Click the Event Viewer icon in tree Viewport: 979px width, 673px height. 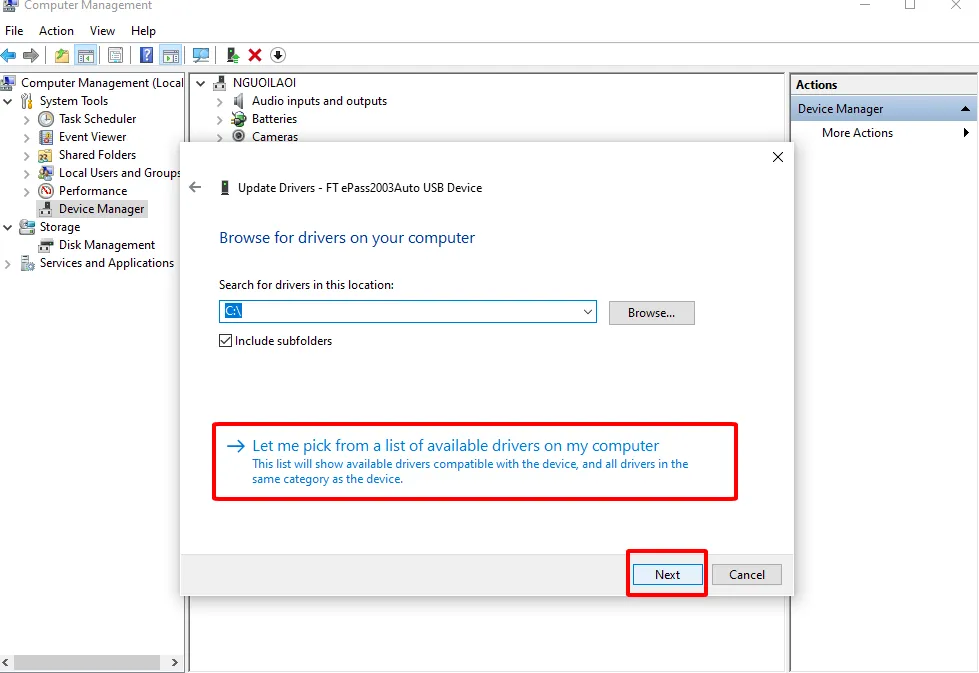tap(46, 137)
